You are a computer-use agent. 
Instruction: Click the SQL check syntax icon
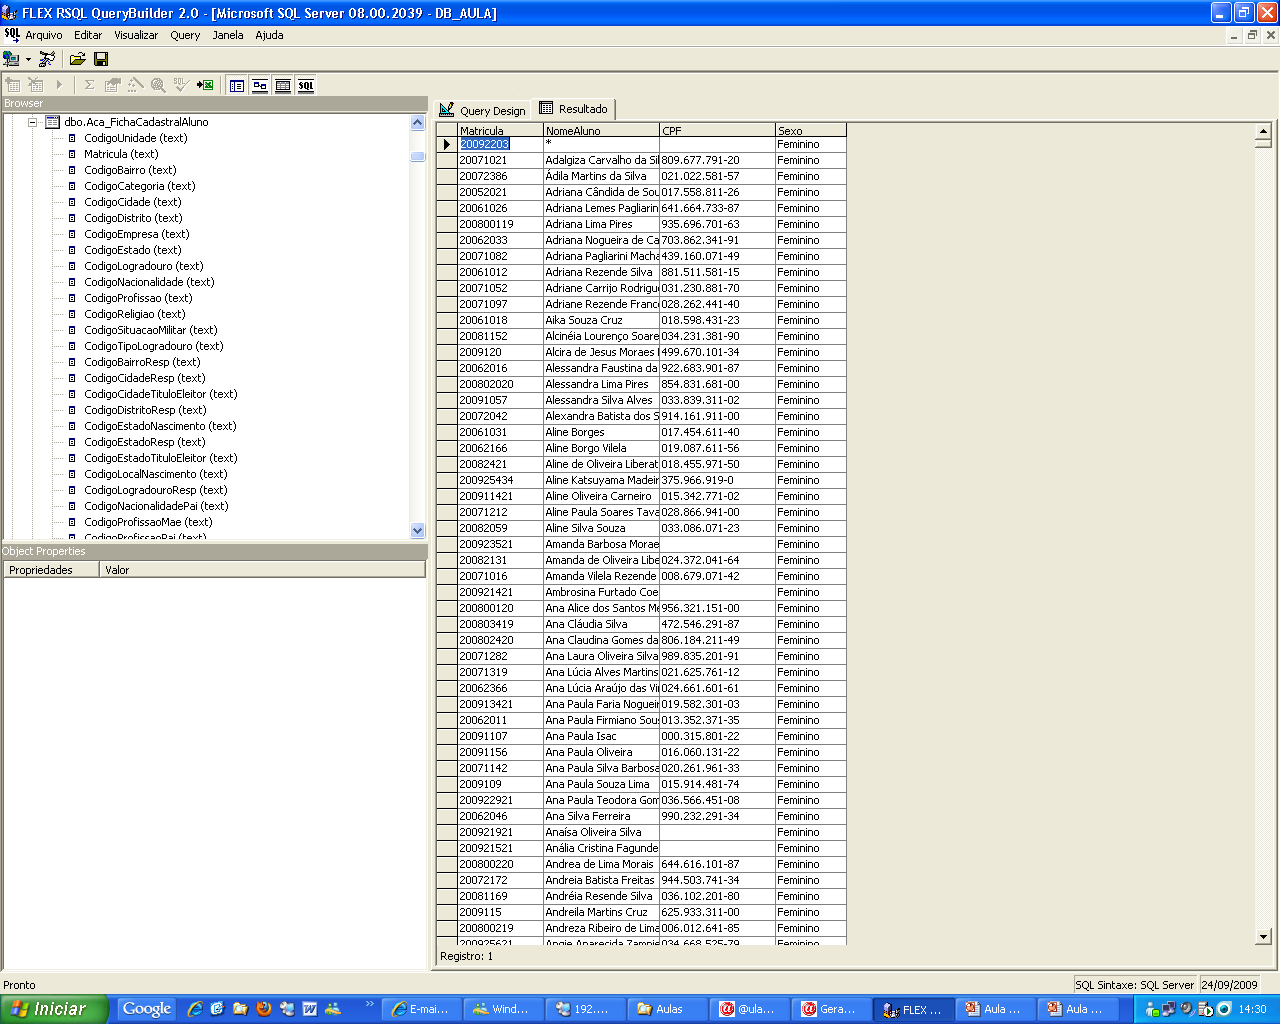tap(181, 85)
